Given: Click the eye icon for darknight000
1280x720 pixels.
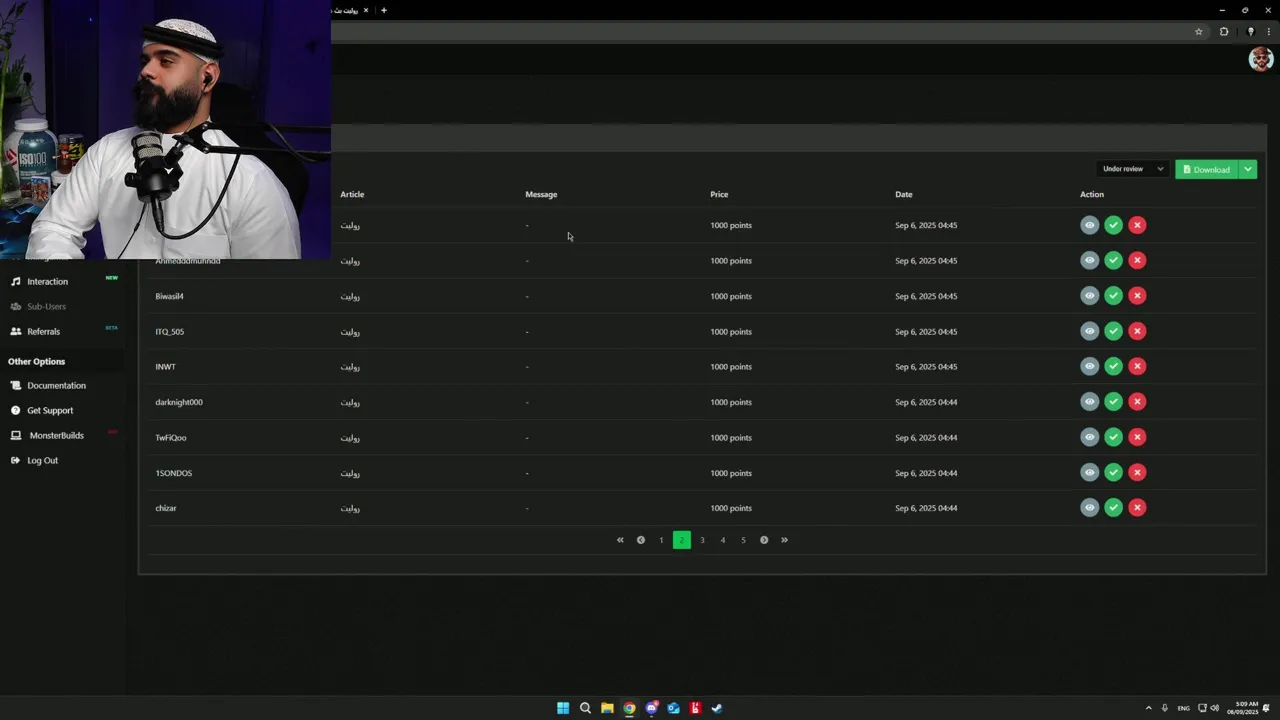Looking at the screenshot, I should pos(1089,402).
